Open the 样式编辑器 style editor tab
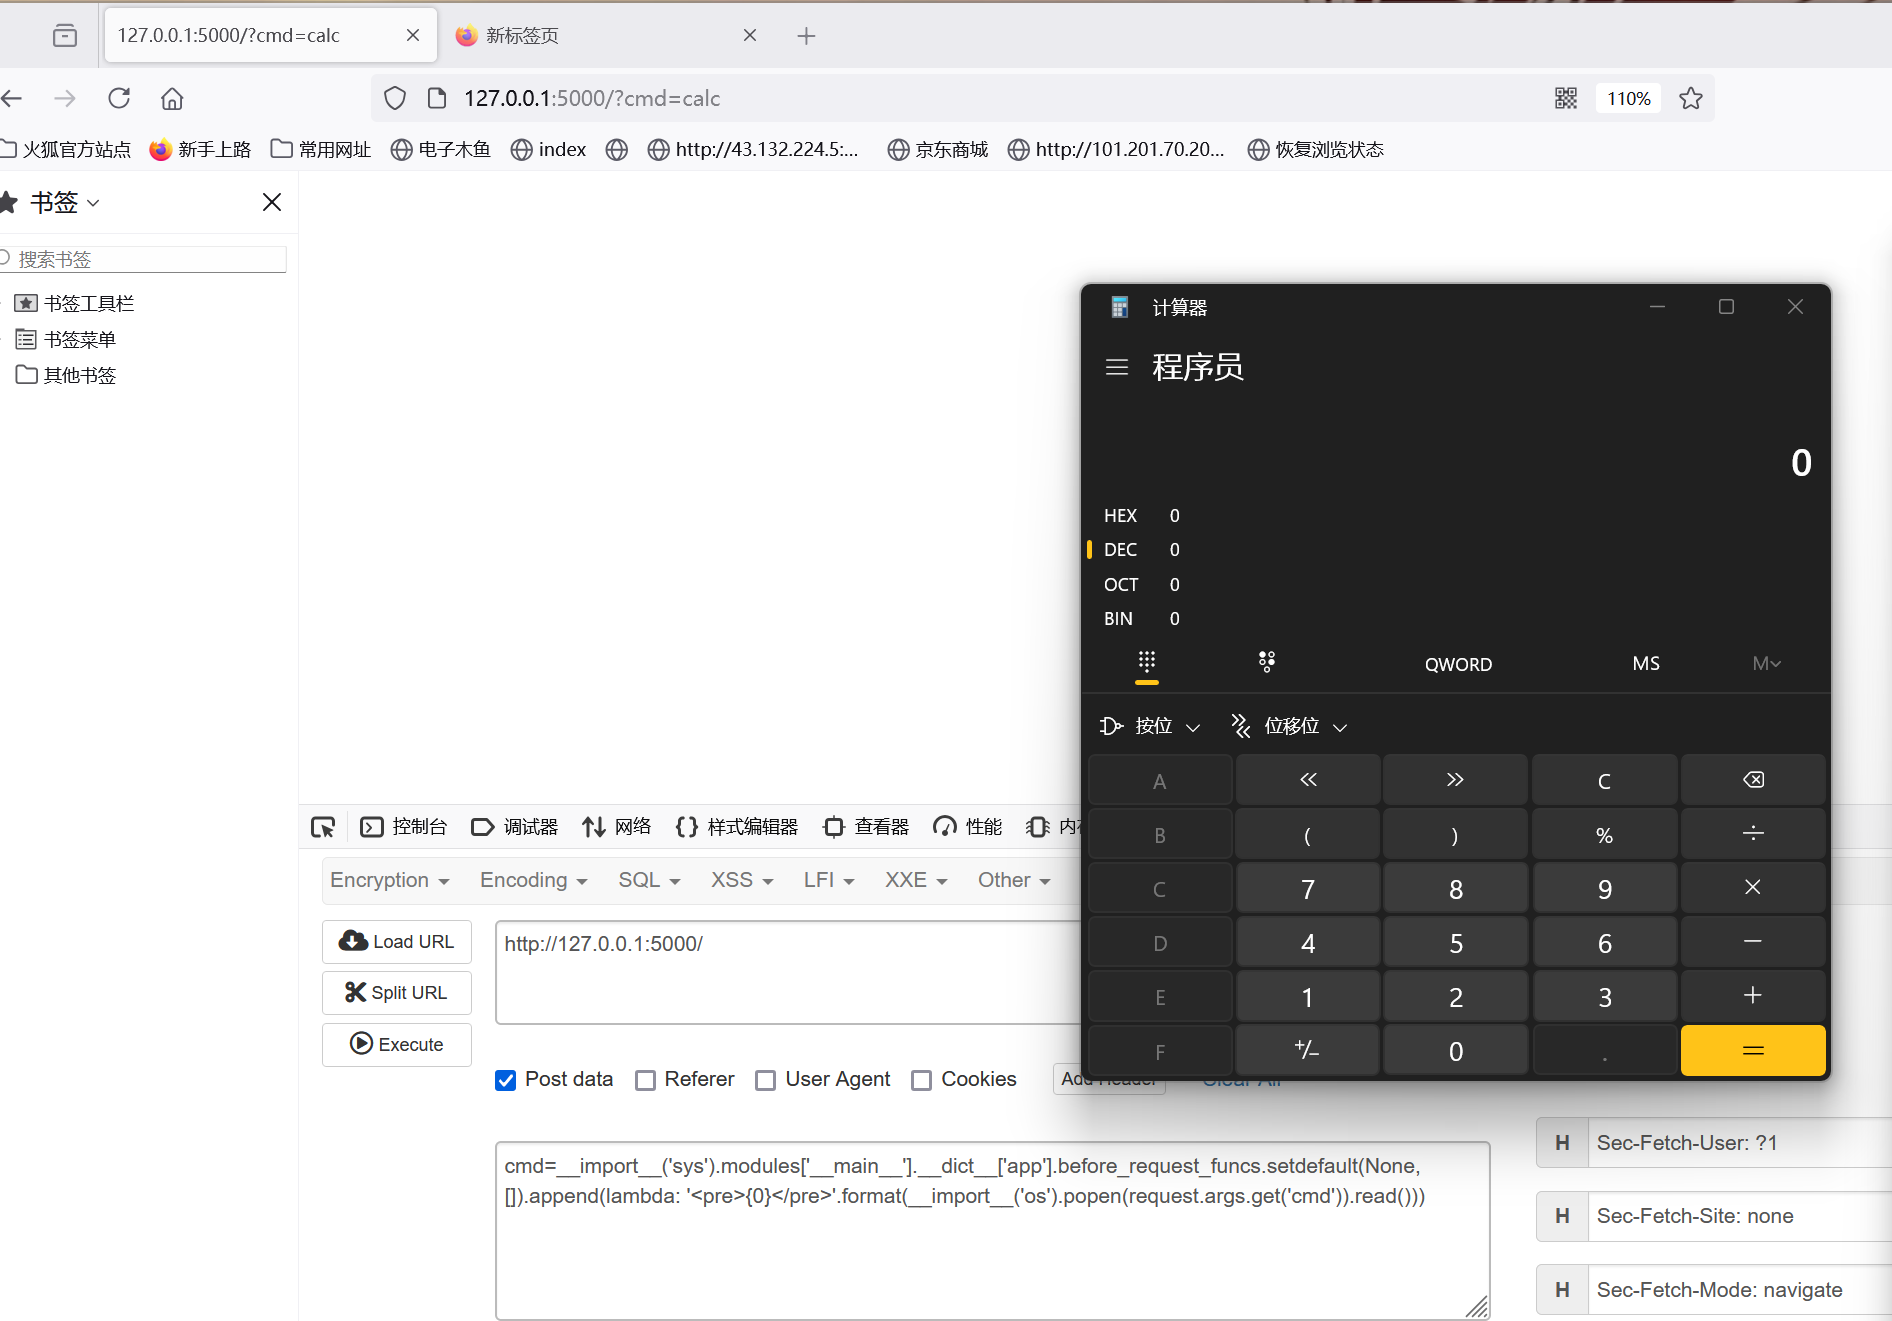This screenshot has height=1321, width=1892. [736, 827]
